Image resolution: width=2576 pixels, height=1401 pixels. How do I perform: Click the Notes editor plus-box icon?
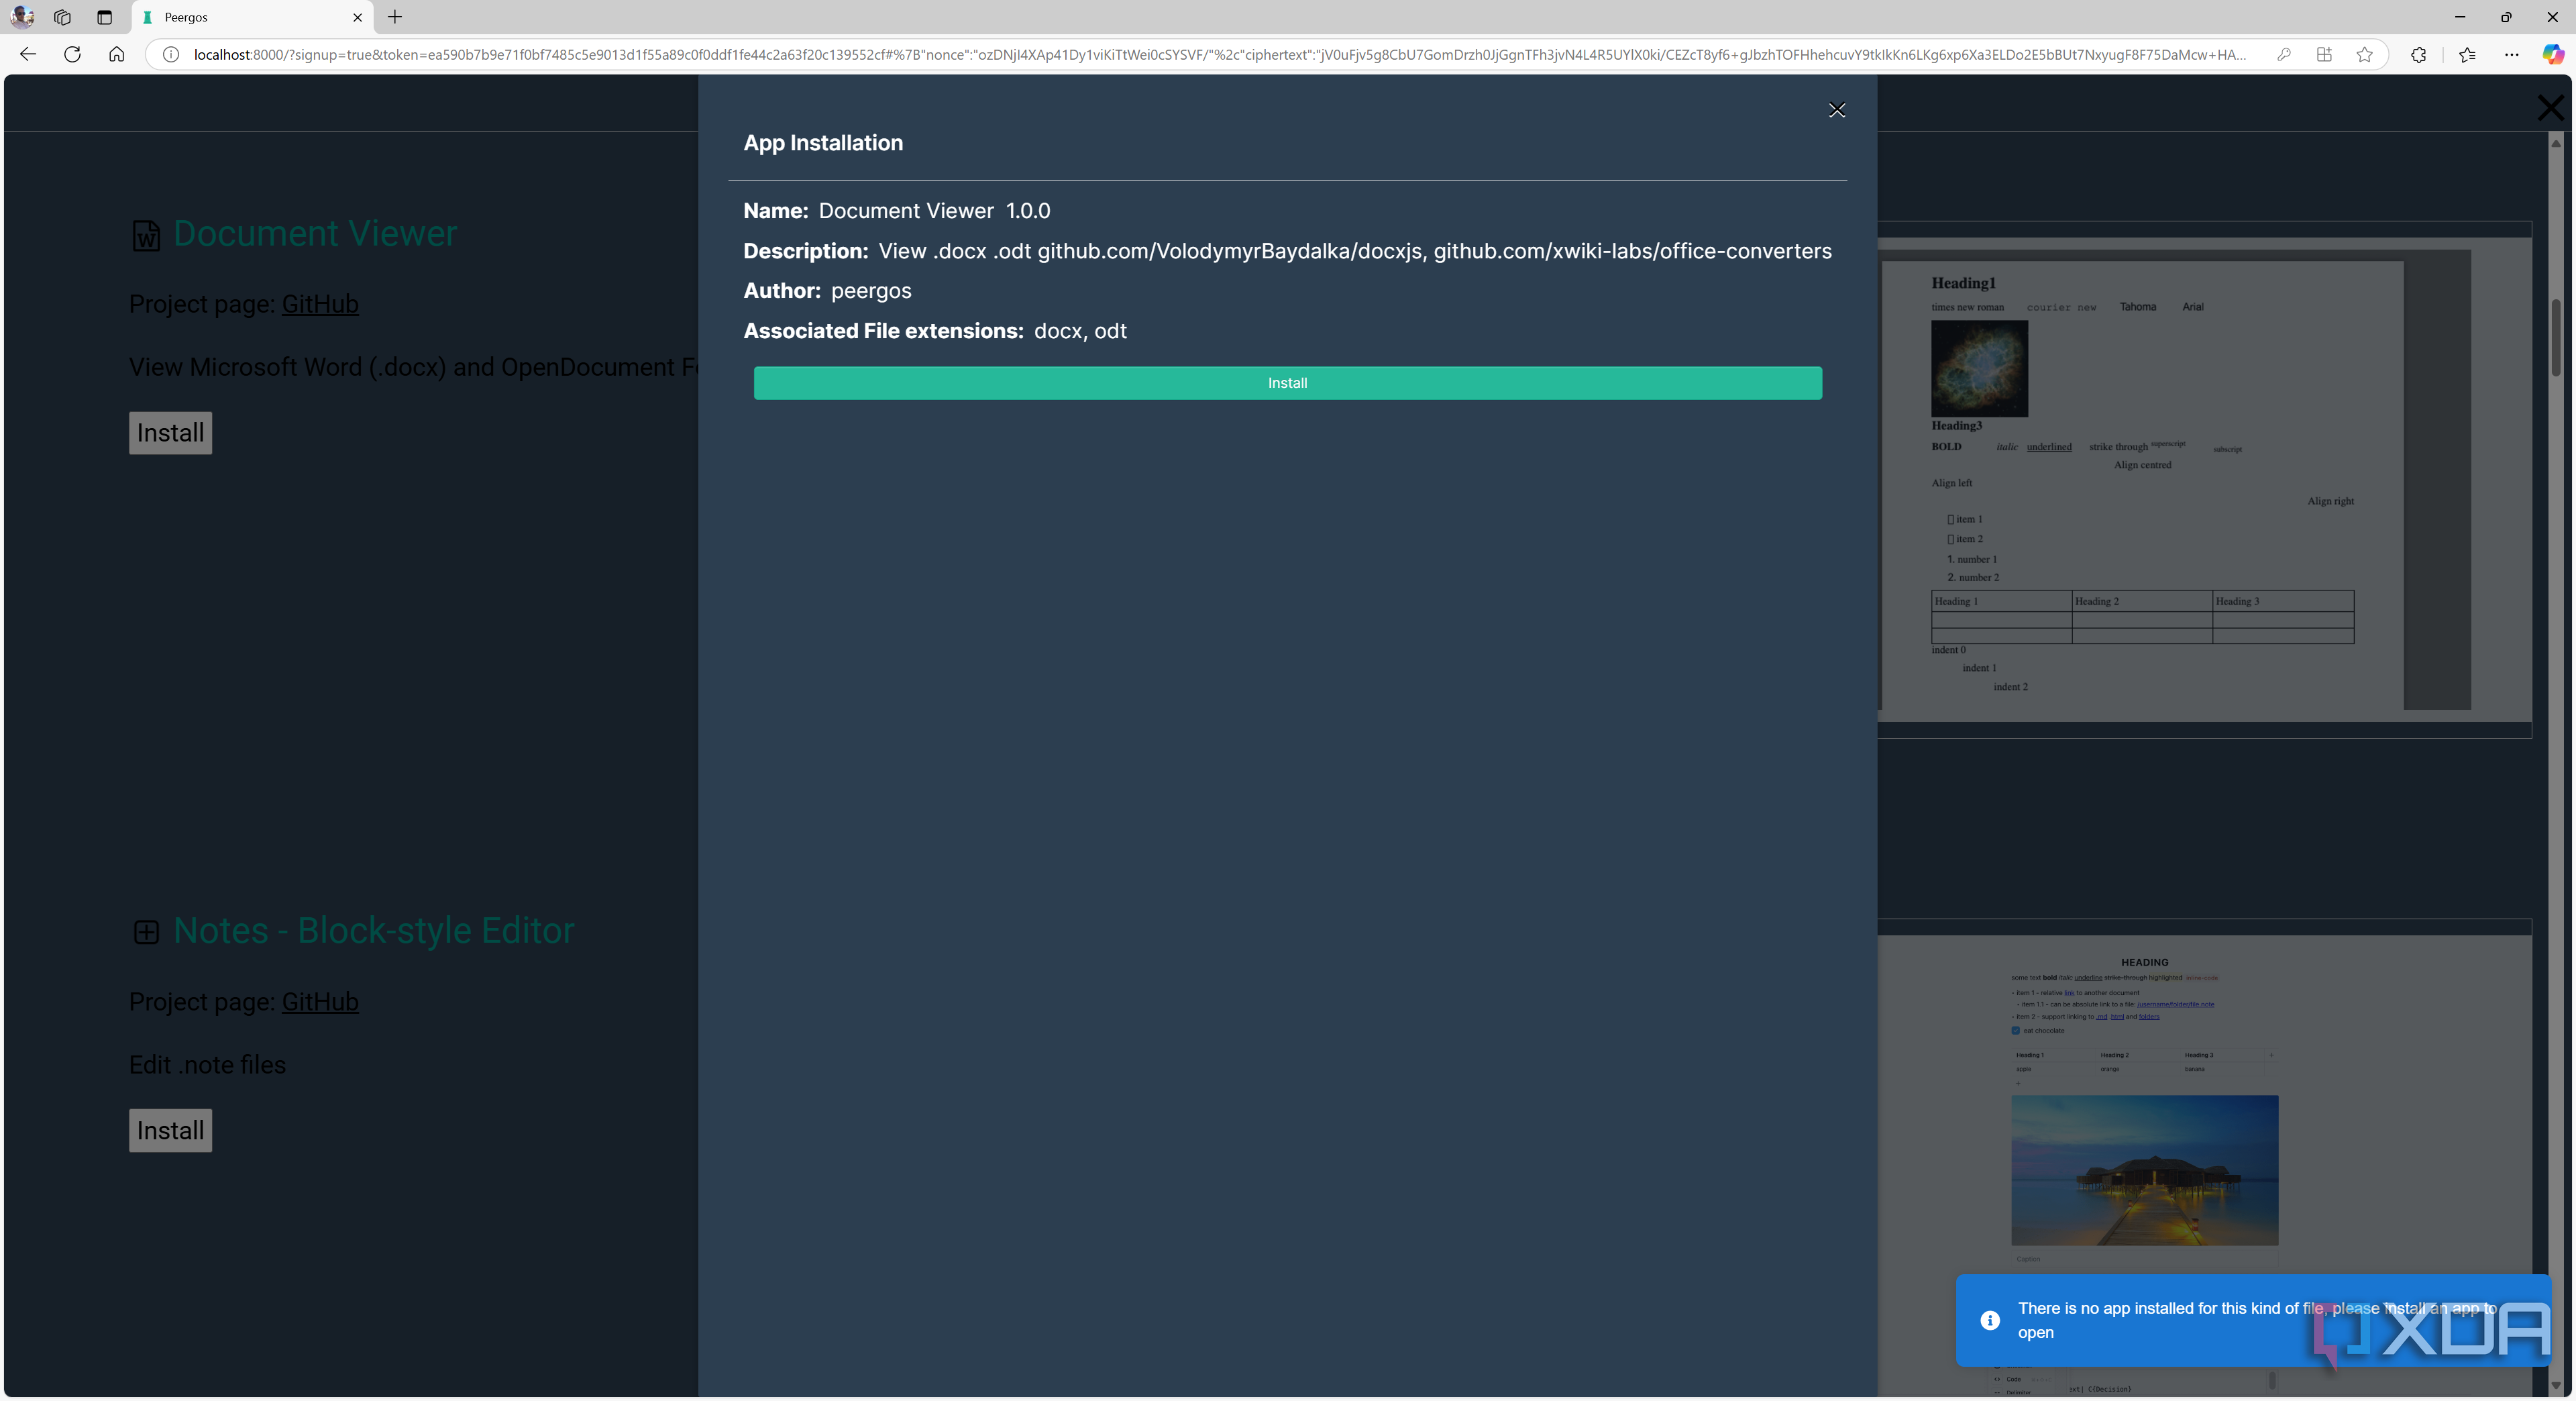(x=146, y=932)
